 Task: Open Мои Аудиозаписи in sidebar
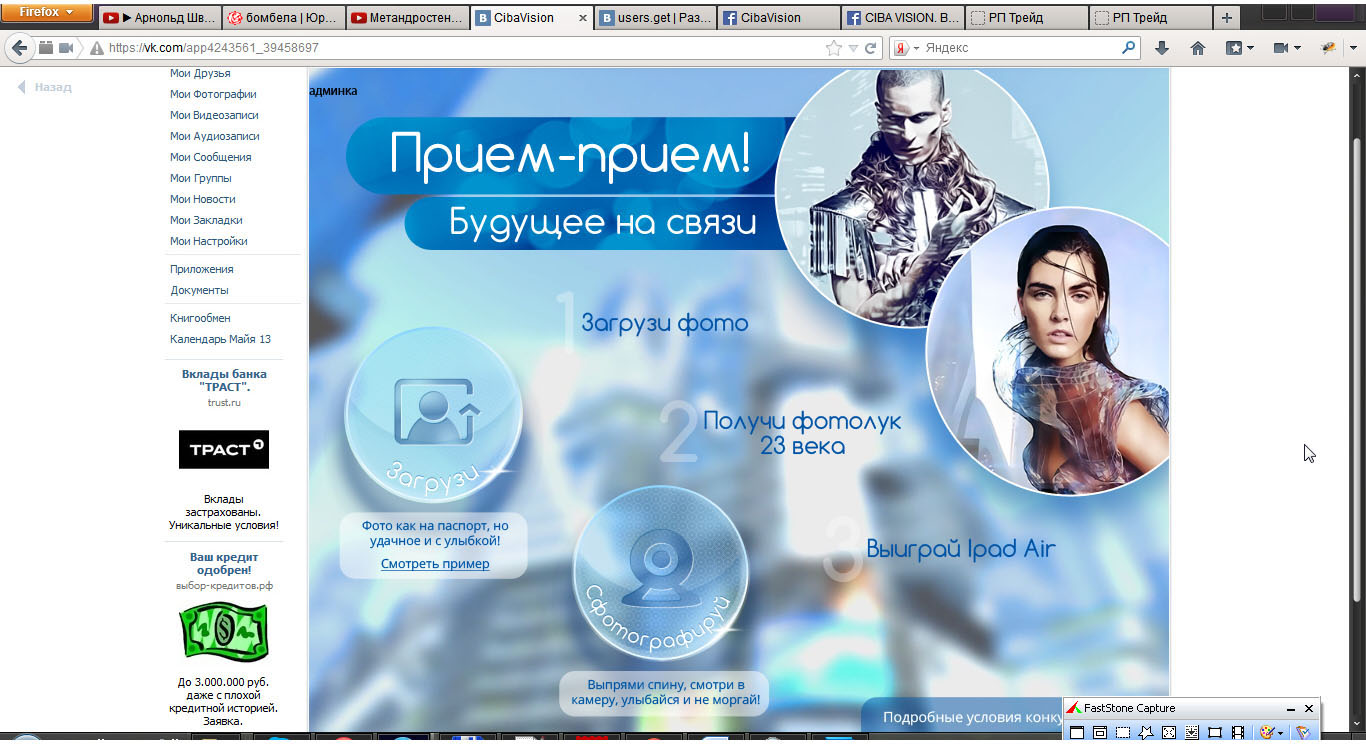tap(214, 136)
